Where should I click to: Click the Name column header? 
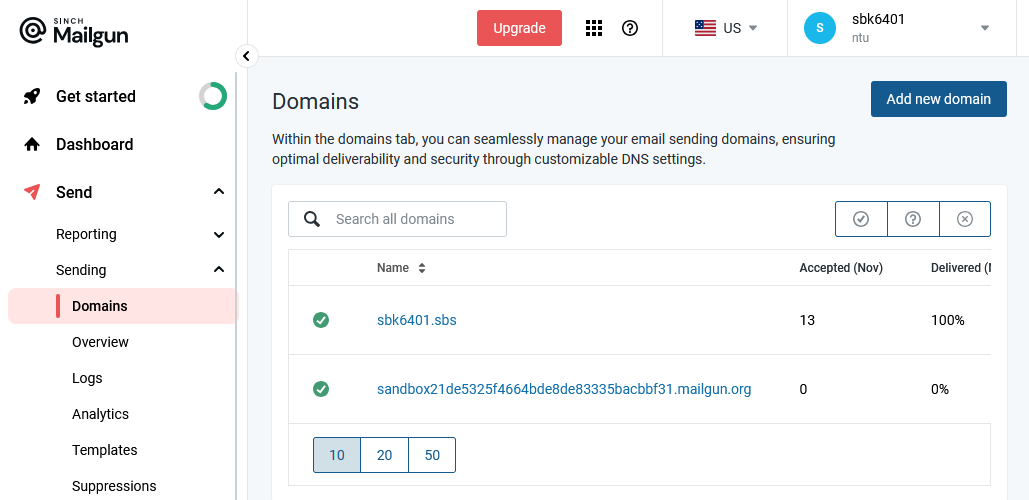point(392,268)
